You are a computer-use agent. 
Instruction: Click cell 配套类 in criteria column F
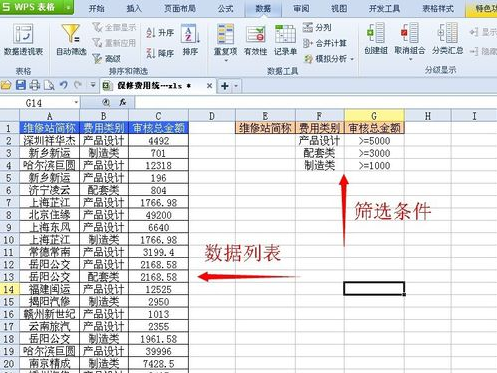pyautogui.click(x=320, y=153)
